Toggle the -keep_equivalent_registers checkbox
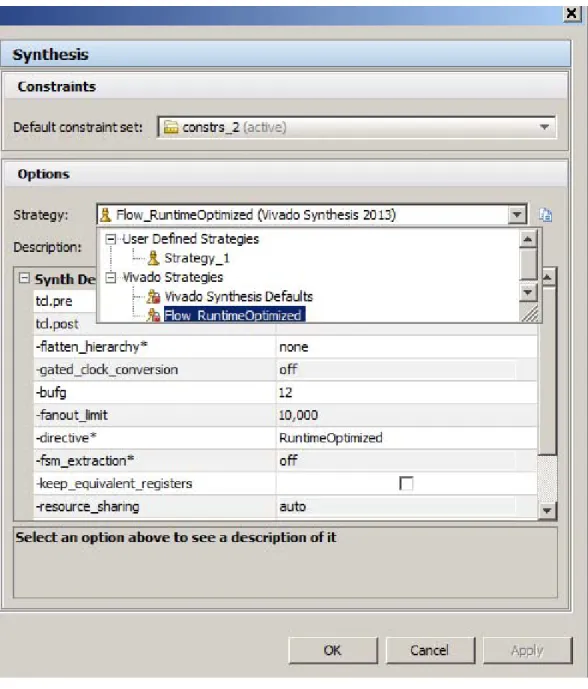 406,483
